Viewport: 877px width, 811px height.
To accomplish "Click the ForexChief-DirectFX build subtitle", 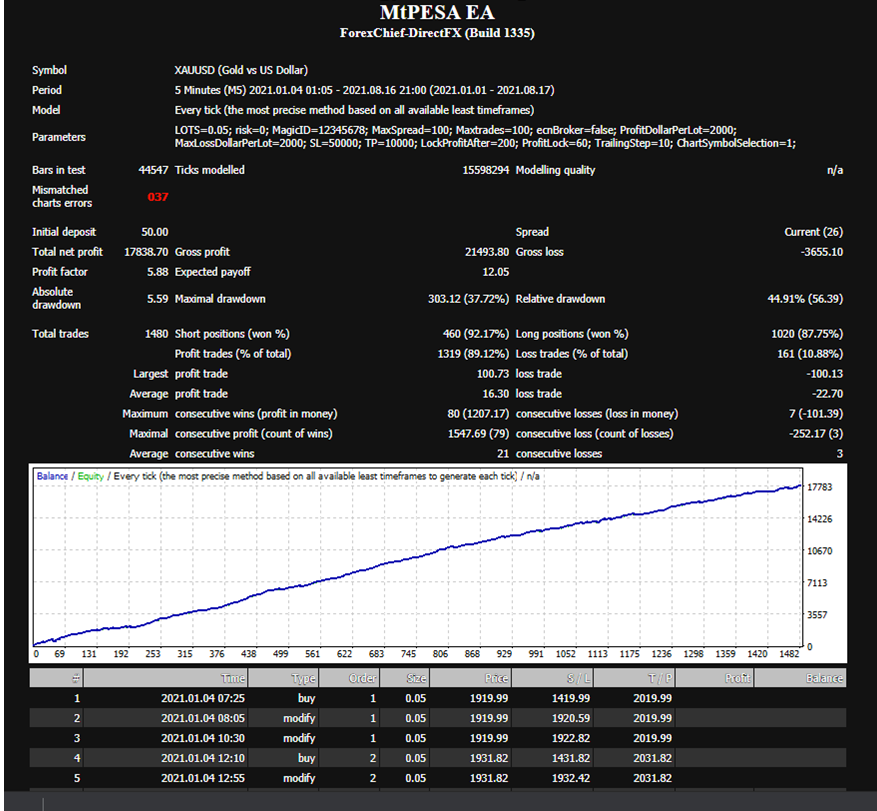I will tap(437, 33).
